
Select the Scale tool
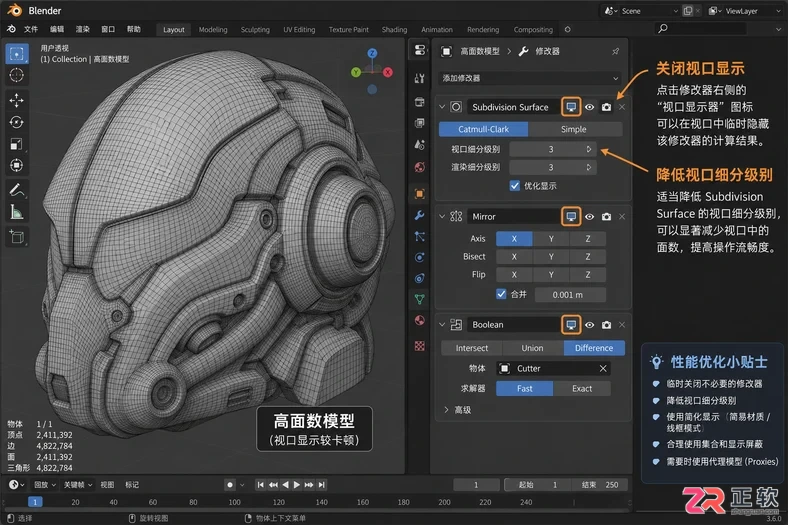[x=17, y=144]
